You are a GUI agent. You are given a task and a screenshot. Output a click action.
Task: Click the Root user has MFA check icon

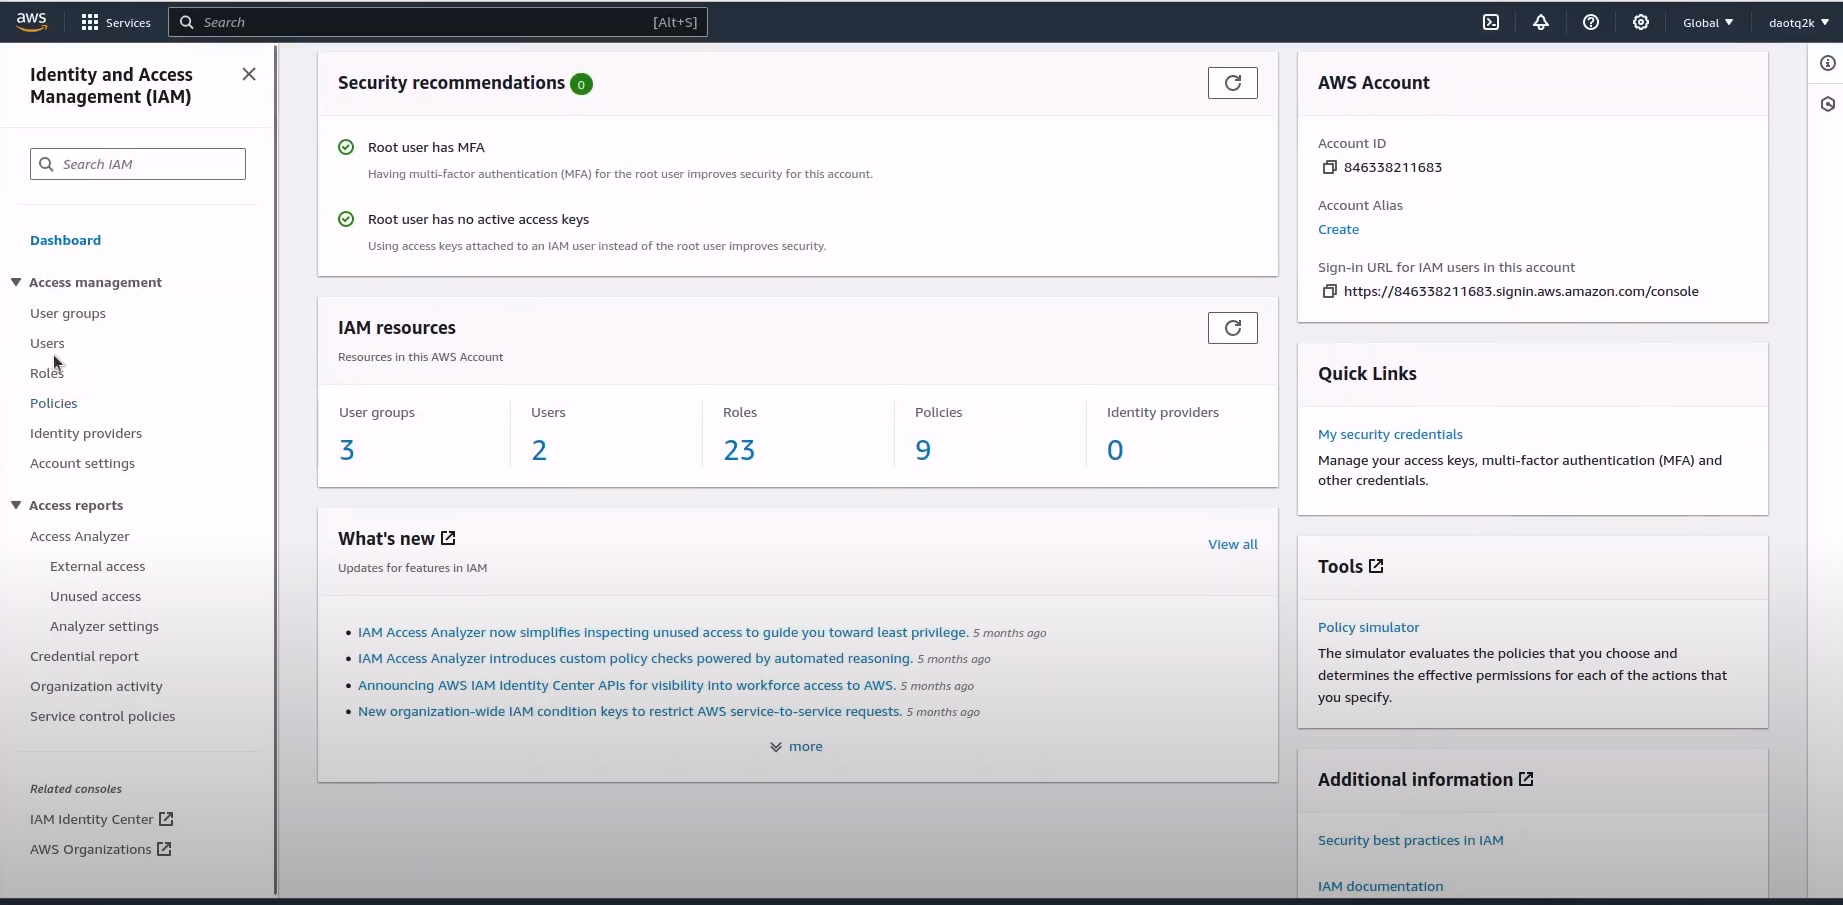(x=346, y=147)
